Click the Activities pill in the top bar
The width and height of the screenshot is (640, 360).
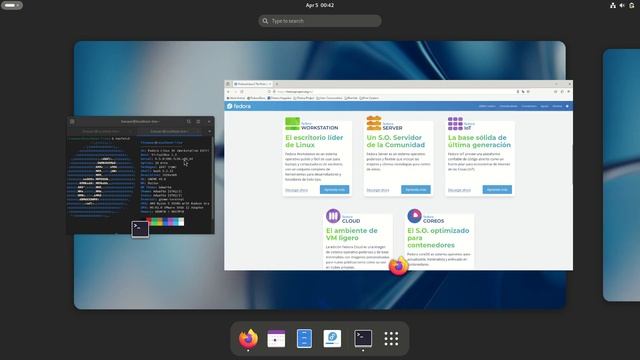11,5
